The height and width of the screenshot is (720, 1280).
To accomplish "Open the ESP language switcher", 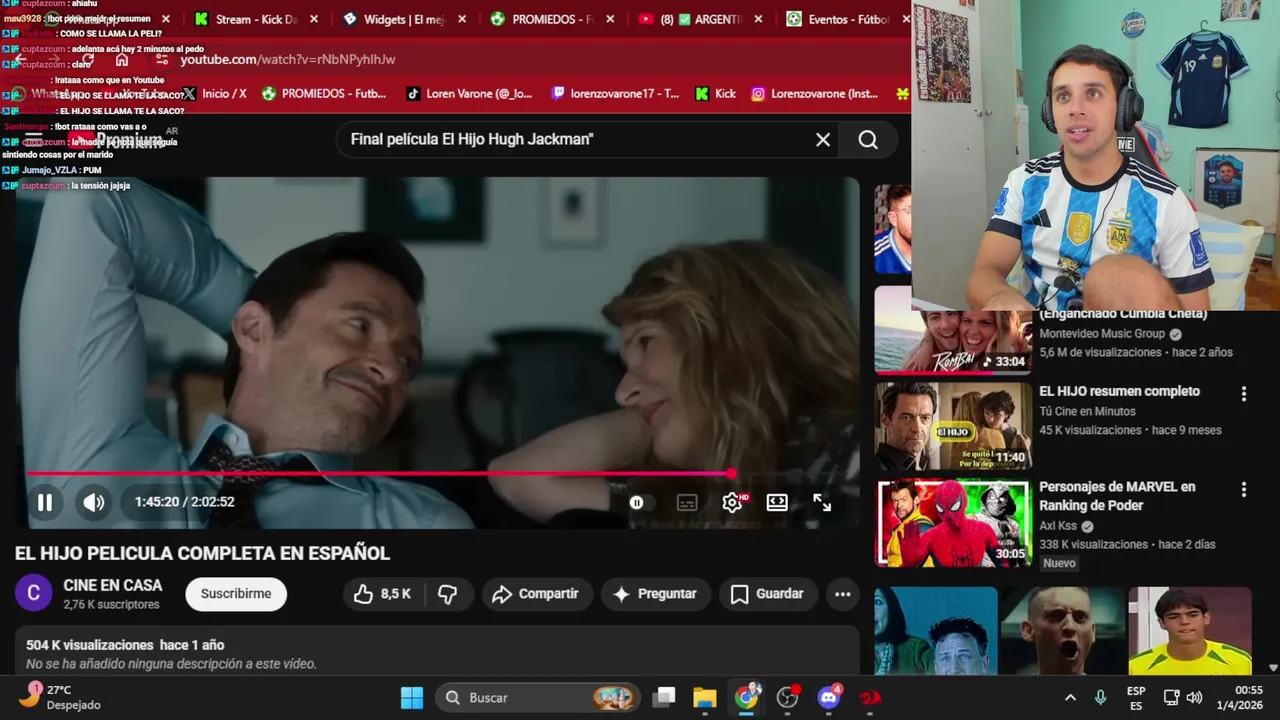I will pyautogui.click(x=1136, y=698).
